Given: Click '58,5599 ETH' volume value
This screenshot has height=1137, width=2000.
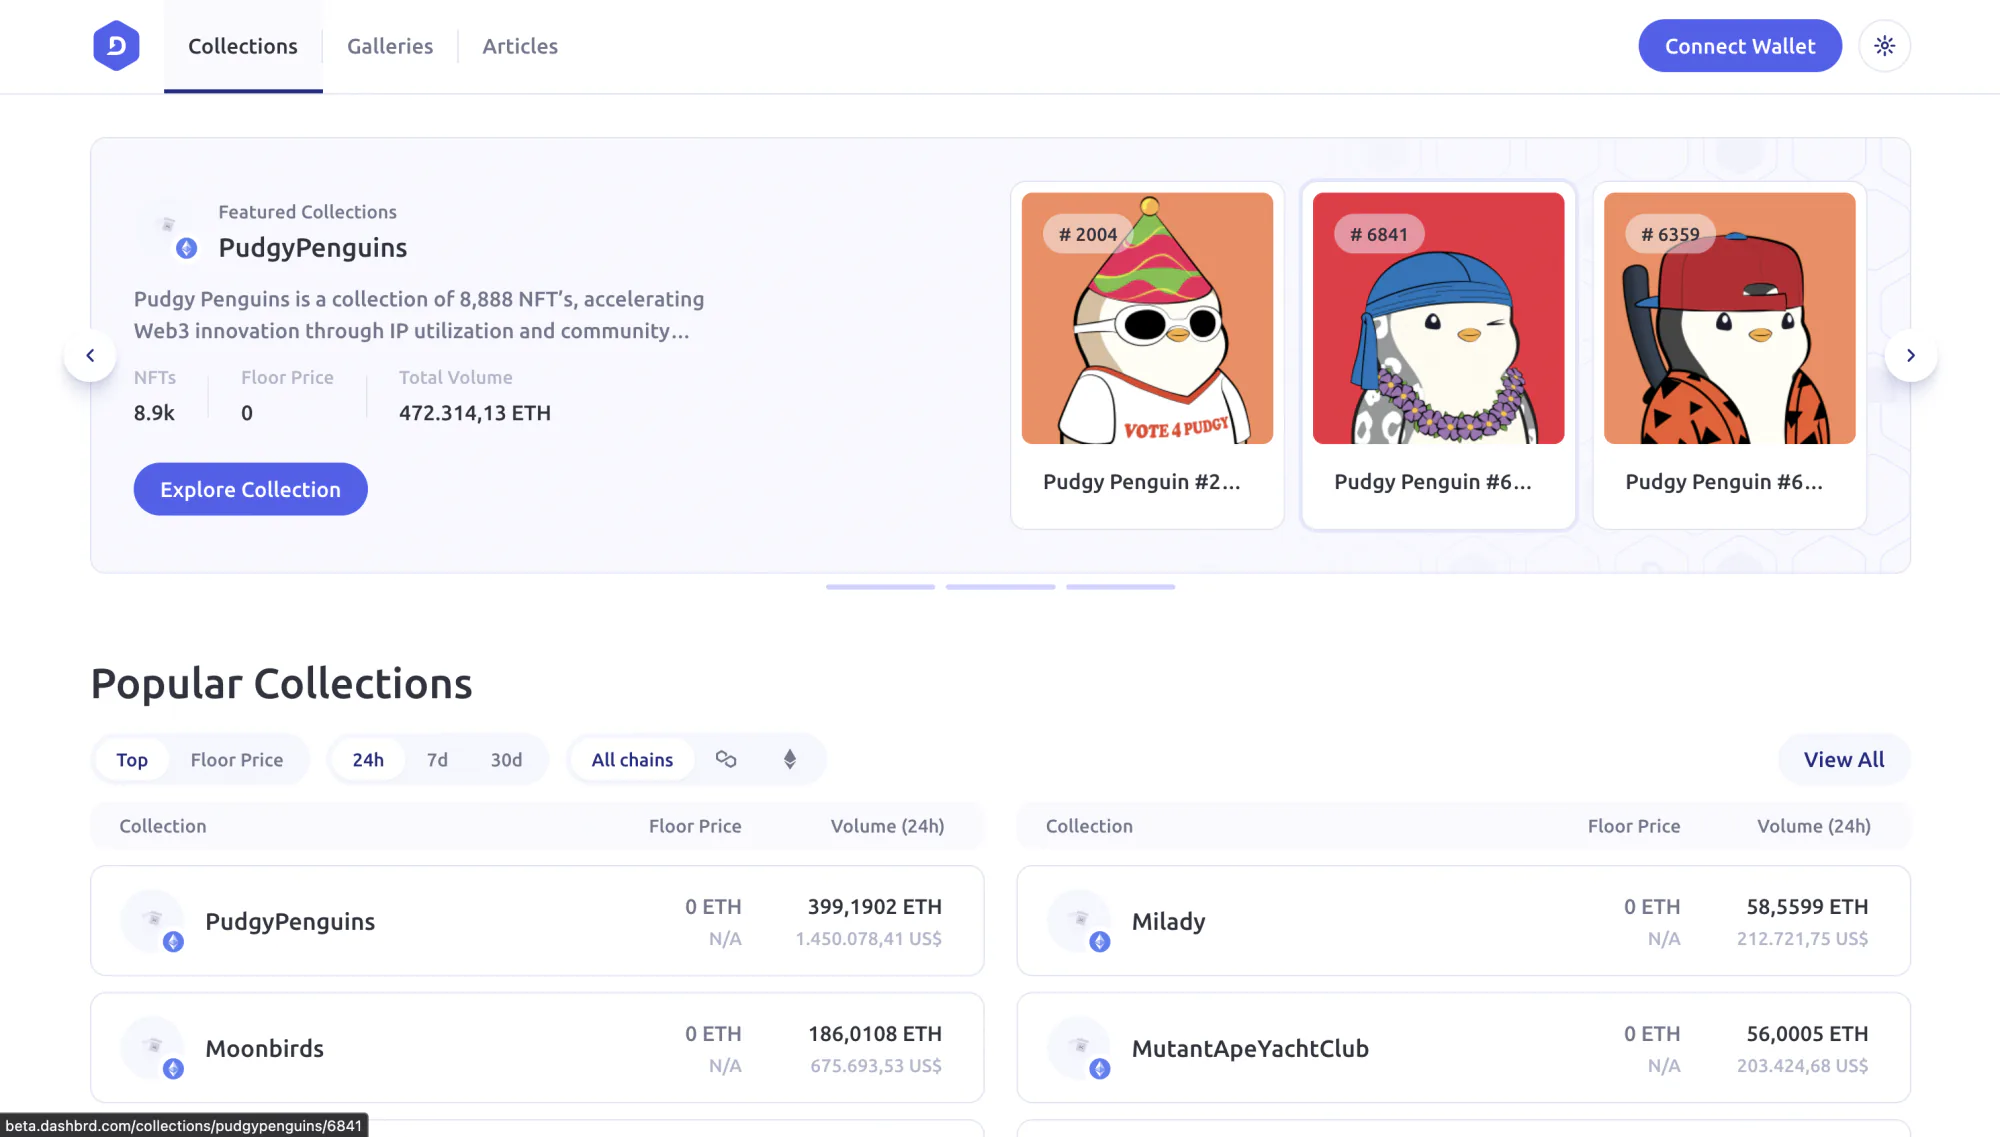Looking at the screenshot, I should click(1807, 907).
